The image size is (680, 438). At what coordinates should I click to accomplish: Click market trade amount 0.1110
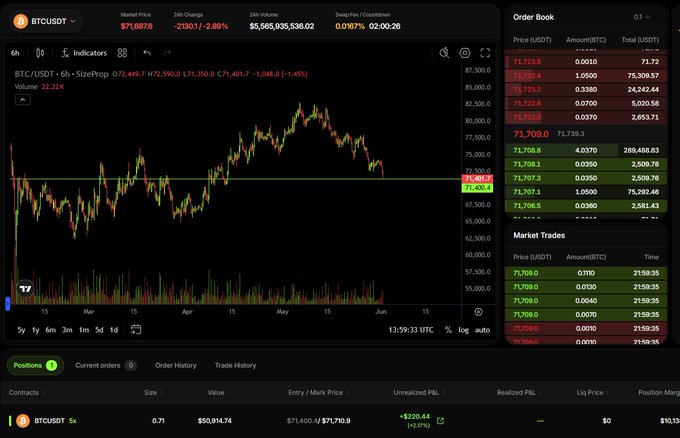click(x=586, y=273)
